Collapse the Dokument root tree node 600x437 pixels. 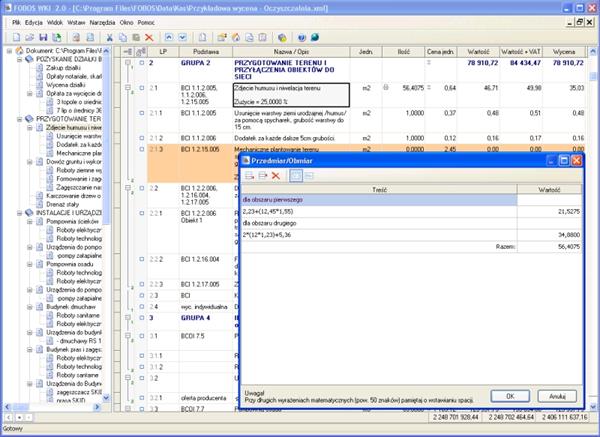[7, 50]
